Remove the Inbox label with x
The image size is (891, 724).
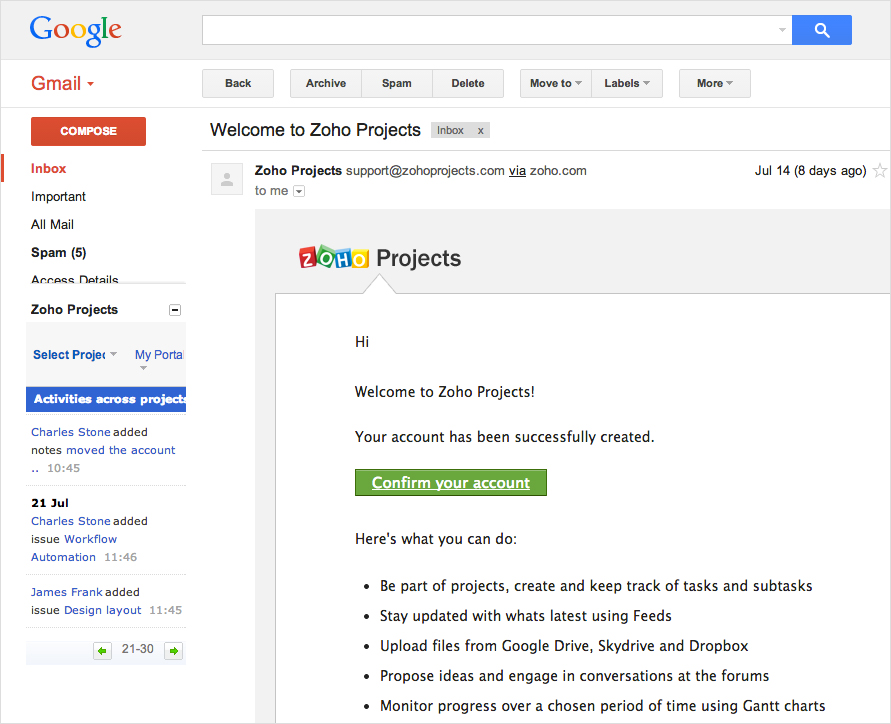(480, 131)
